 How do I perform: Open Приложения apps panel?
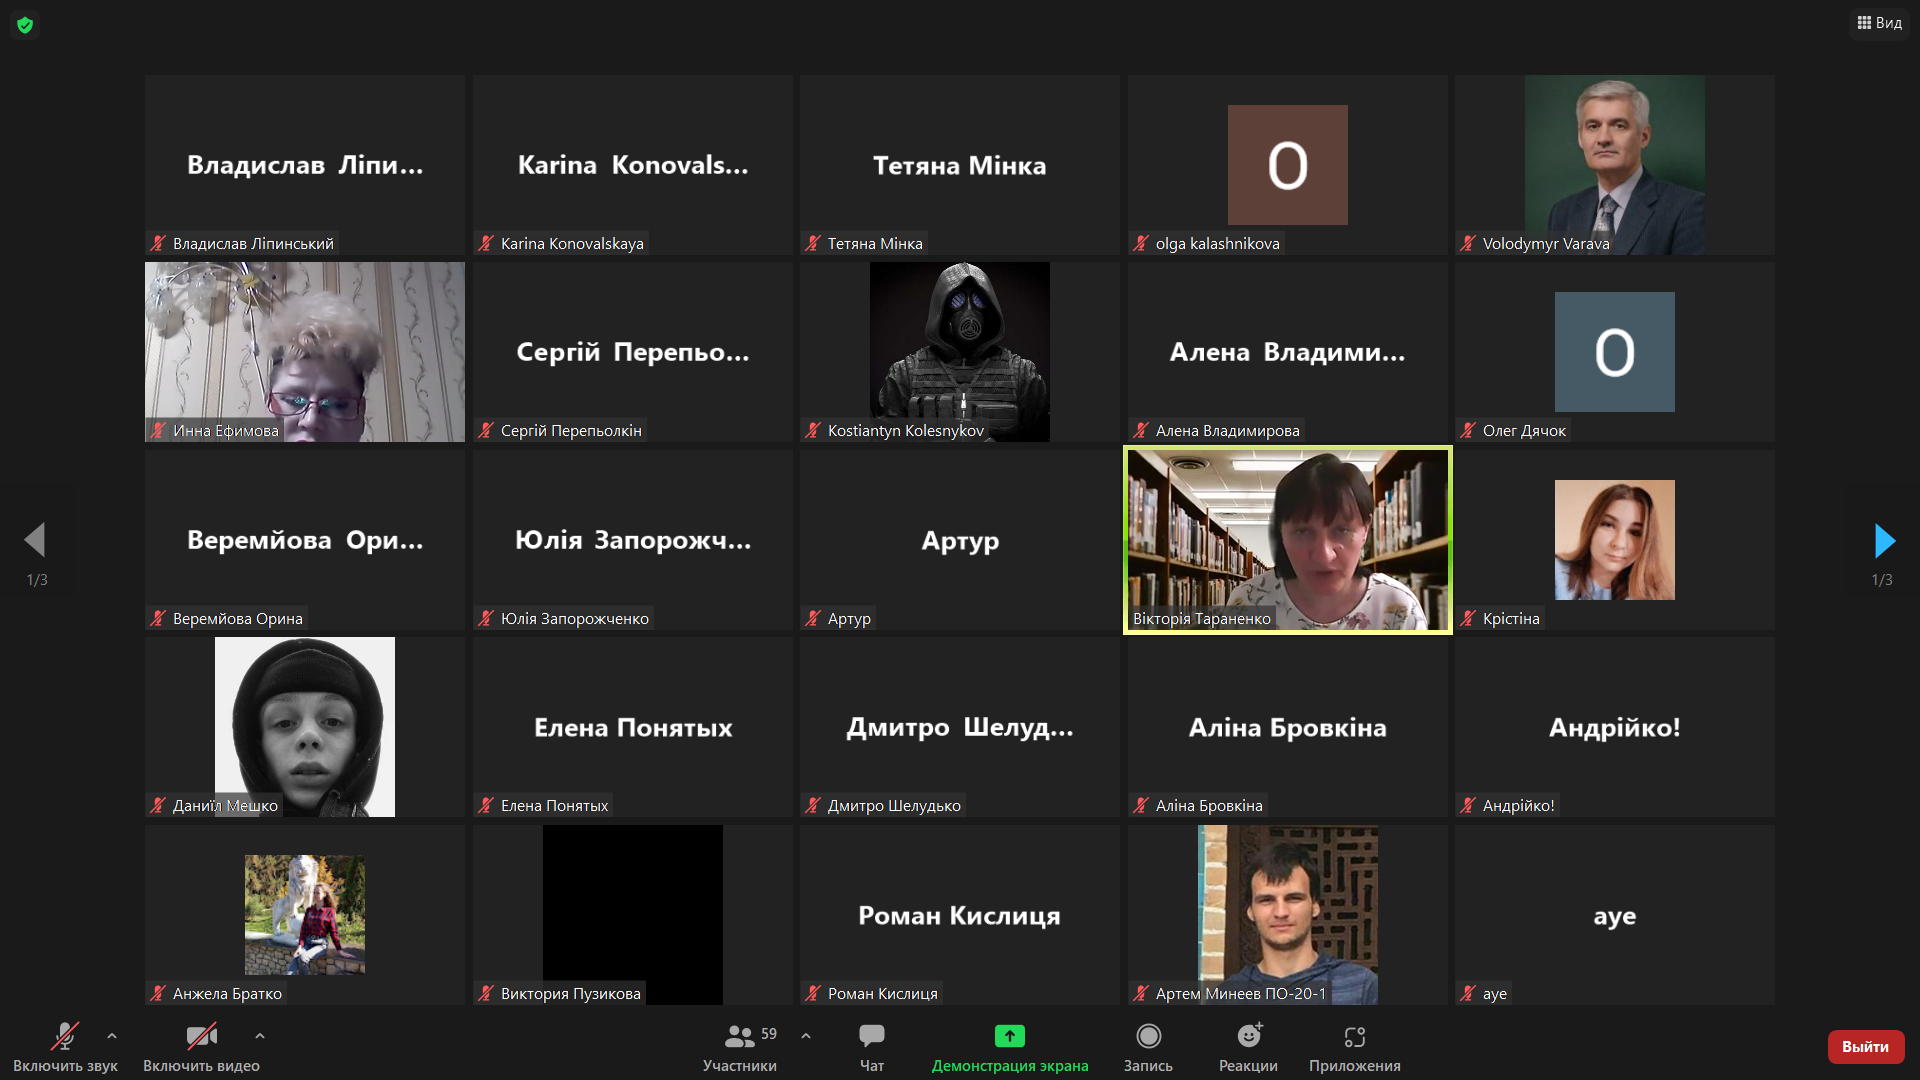pyautogui.click(x=1355, y=1047)
